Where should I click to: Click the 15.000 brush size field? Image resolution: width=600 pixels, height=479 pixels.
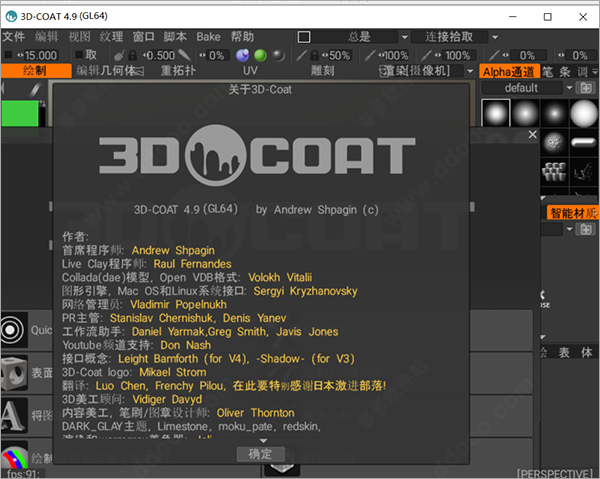[x=40, y=55]
